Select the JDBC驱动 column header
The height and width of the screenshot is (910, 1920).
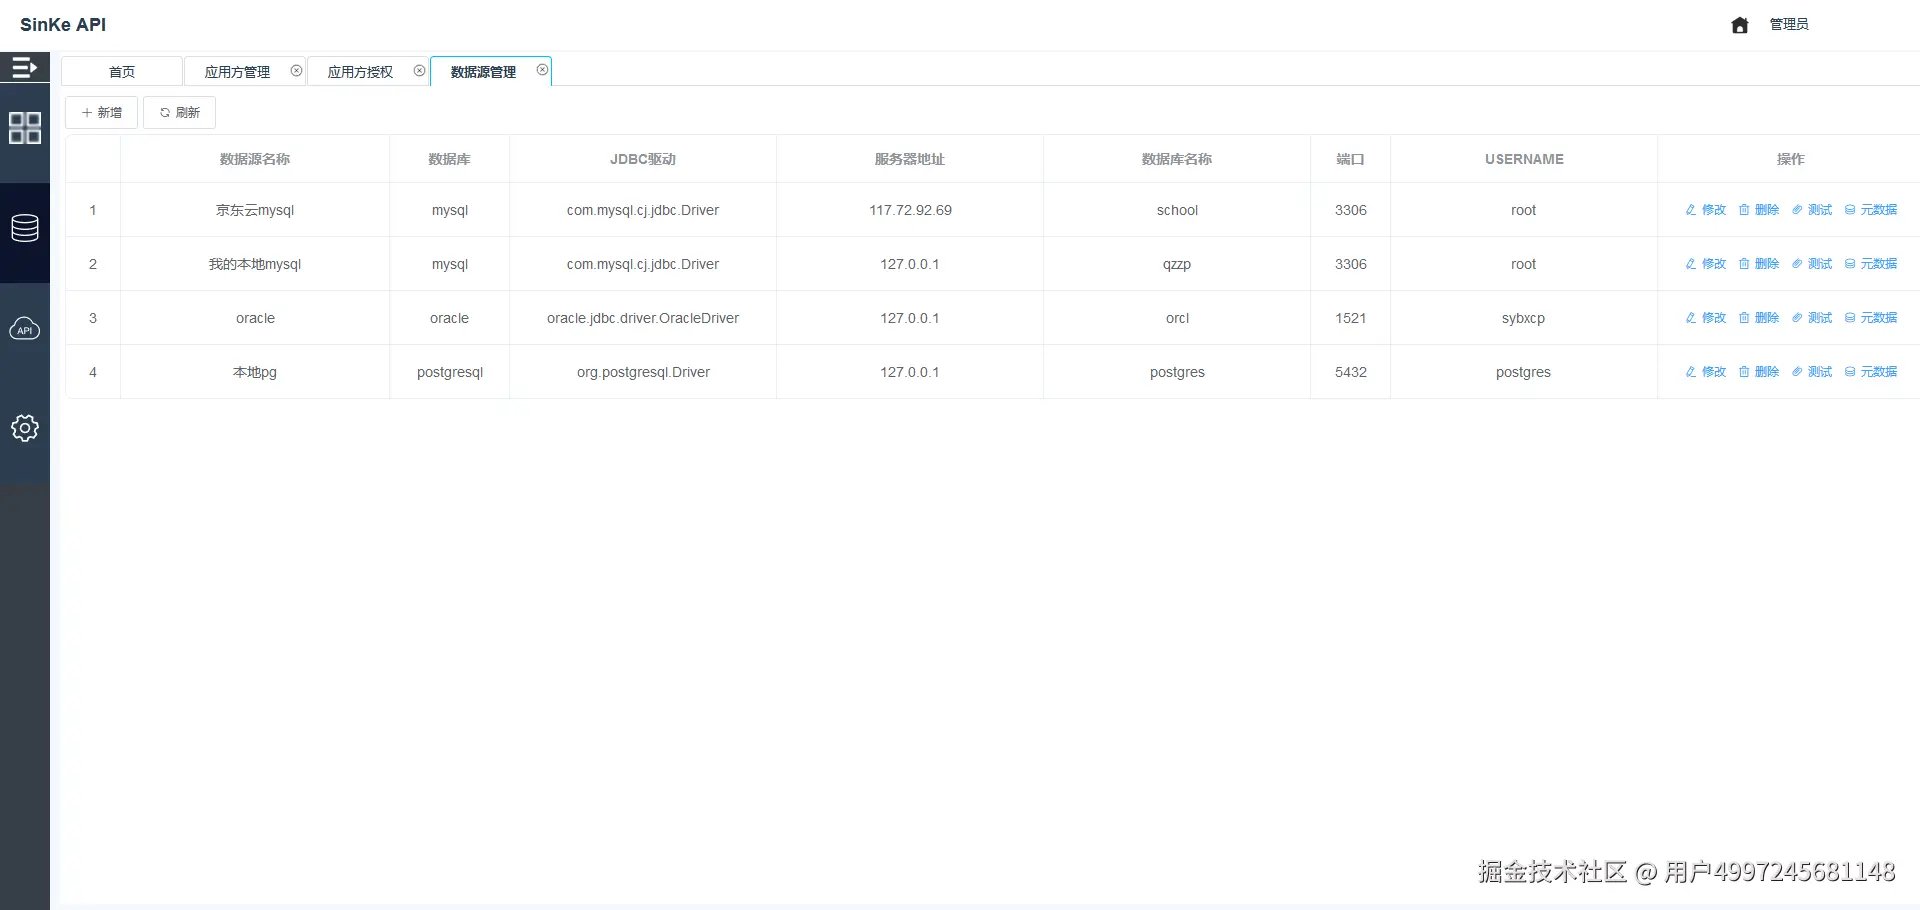(643, 159)
